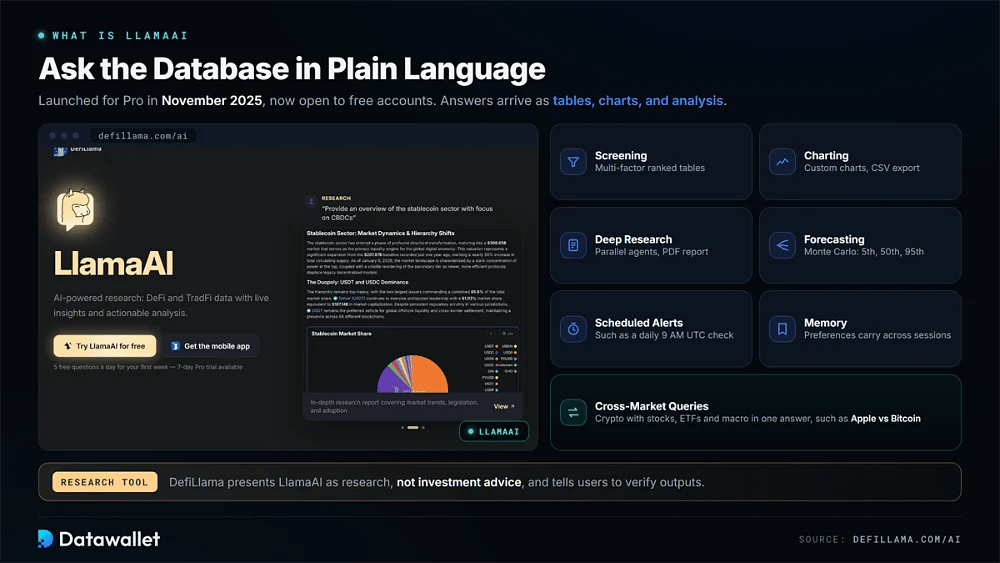
Task: Click Try LlamaAI for free button
Action: (105, 346)
